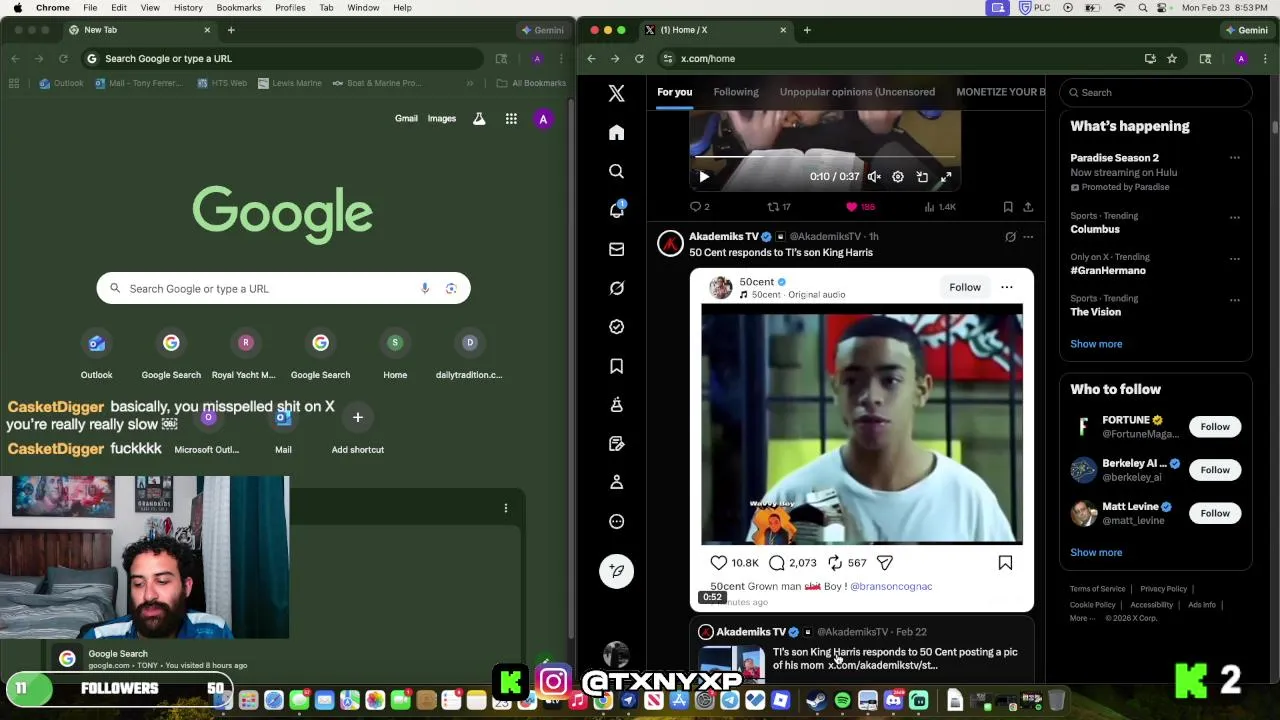Like the embedded Instagram post heart
This screenshot has height=720, width=1280.
[718, 563]
